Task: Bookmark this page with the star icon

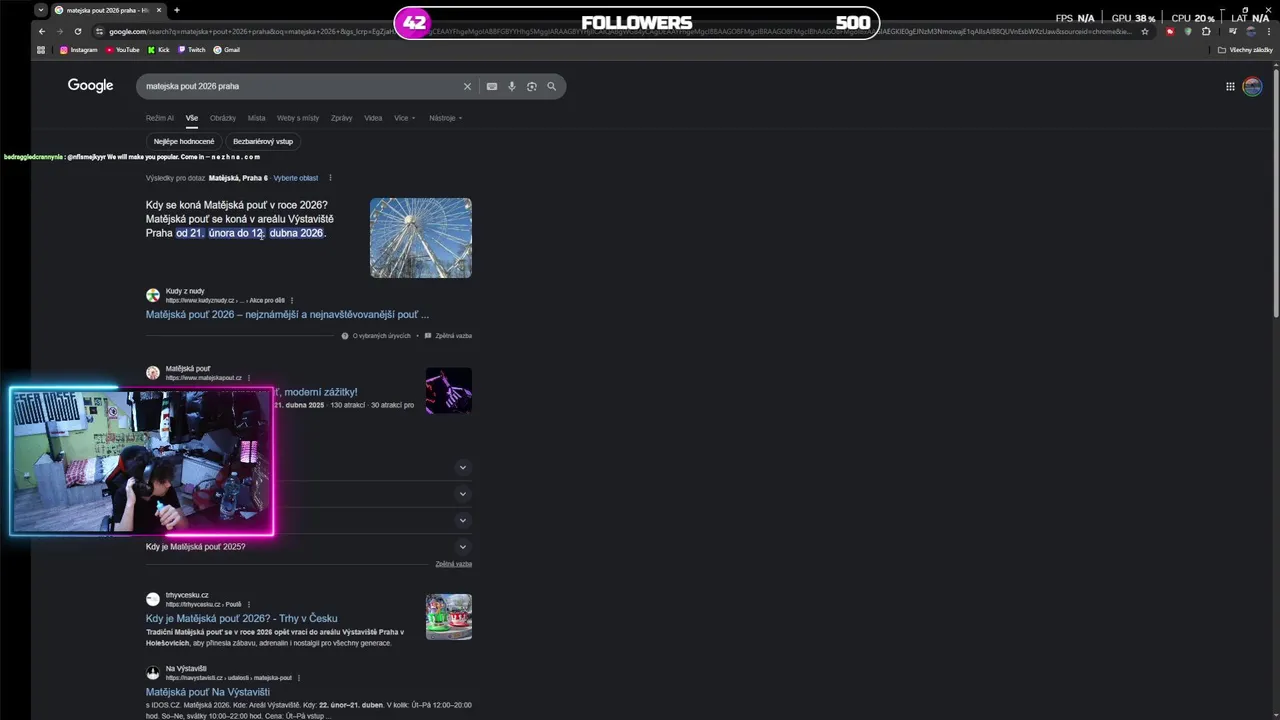Action: coord(1145,31)
